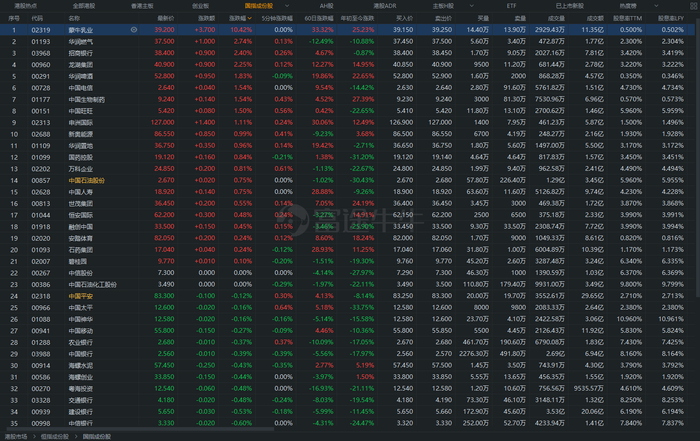
Task: Switch to the 全部港股 tab
Action: pos(84,6)
